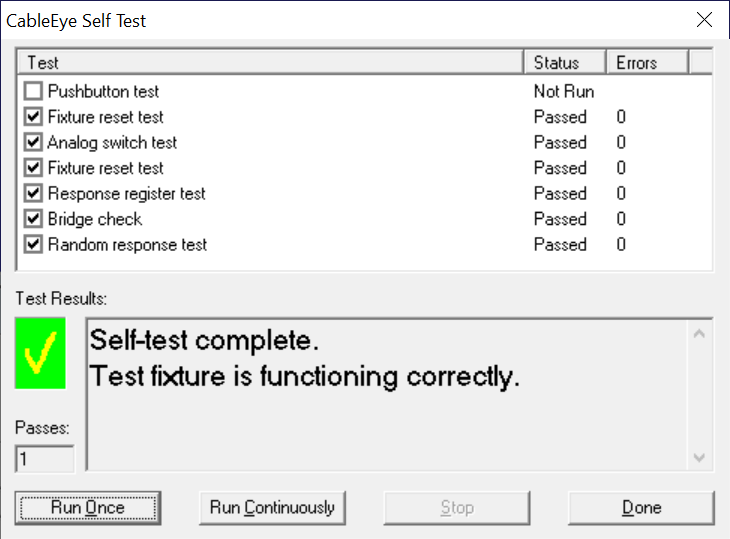
Task: Toggle the Analog switch test checkbox
Action: click(x=33, y=142)
